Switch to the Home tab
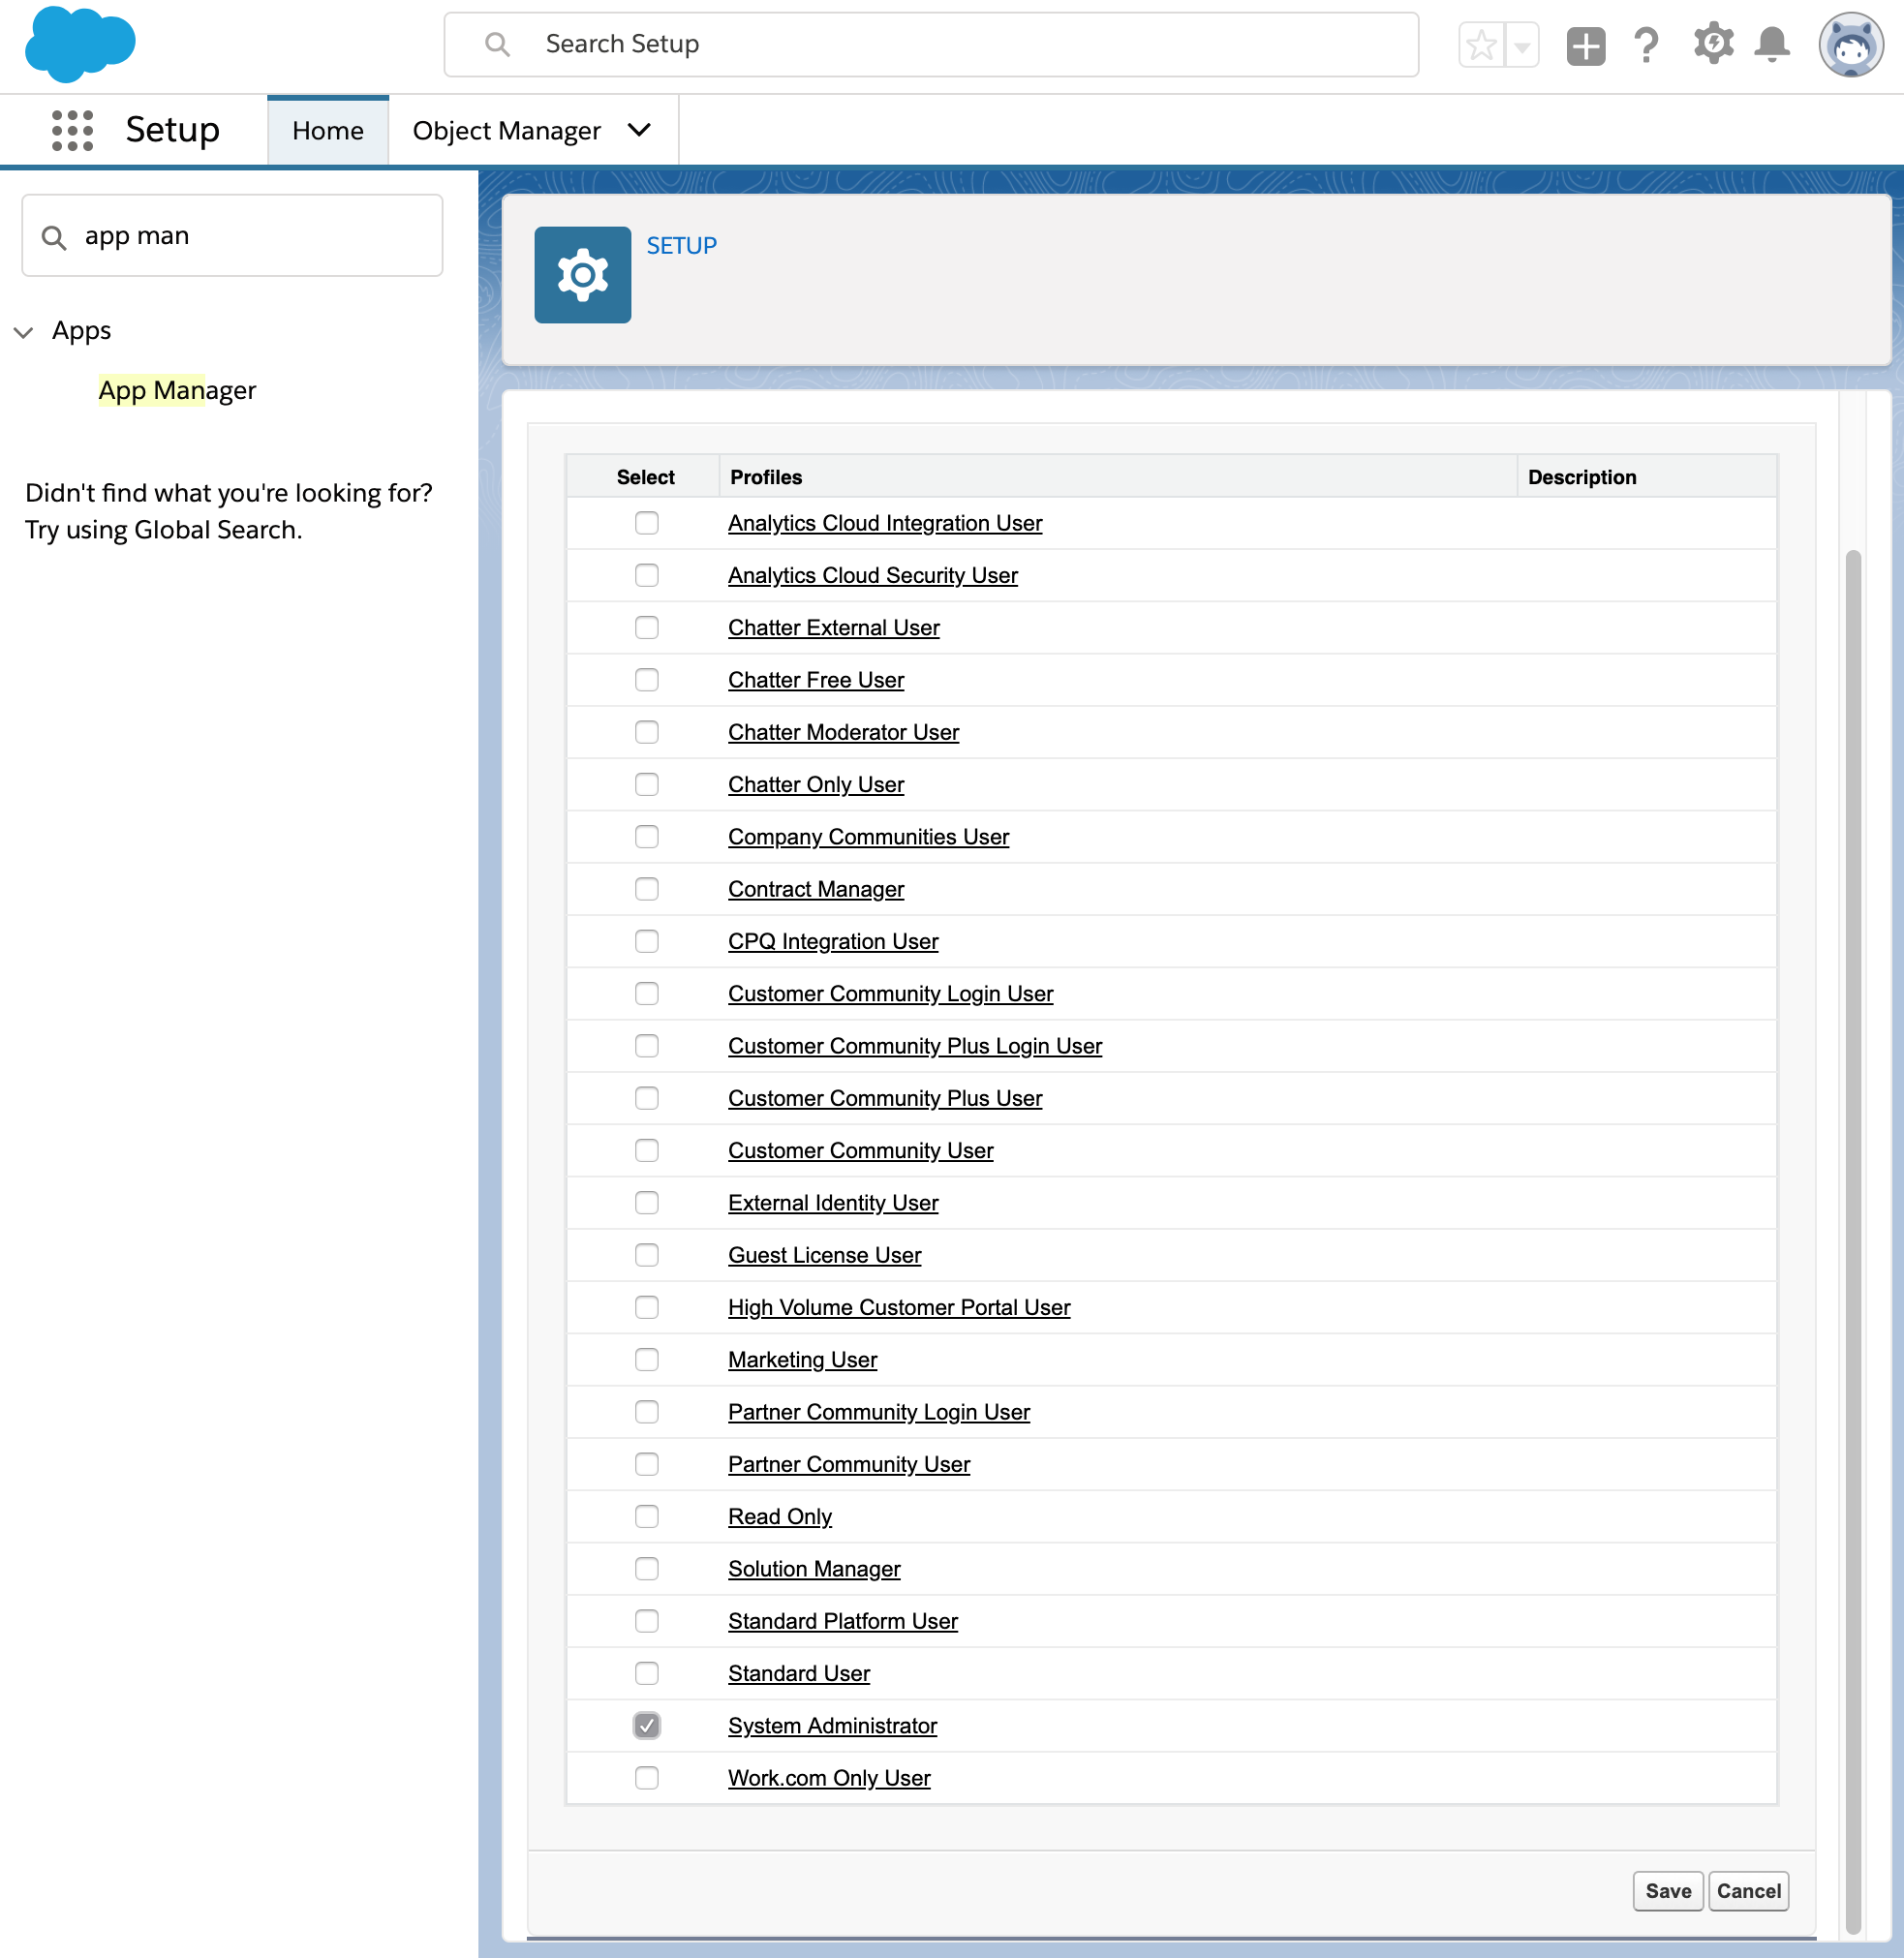 [328, 131]
